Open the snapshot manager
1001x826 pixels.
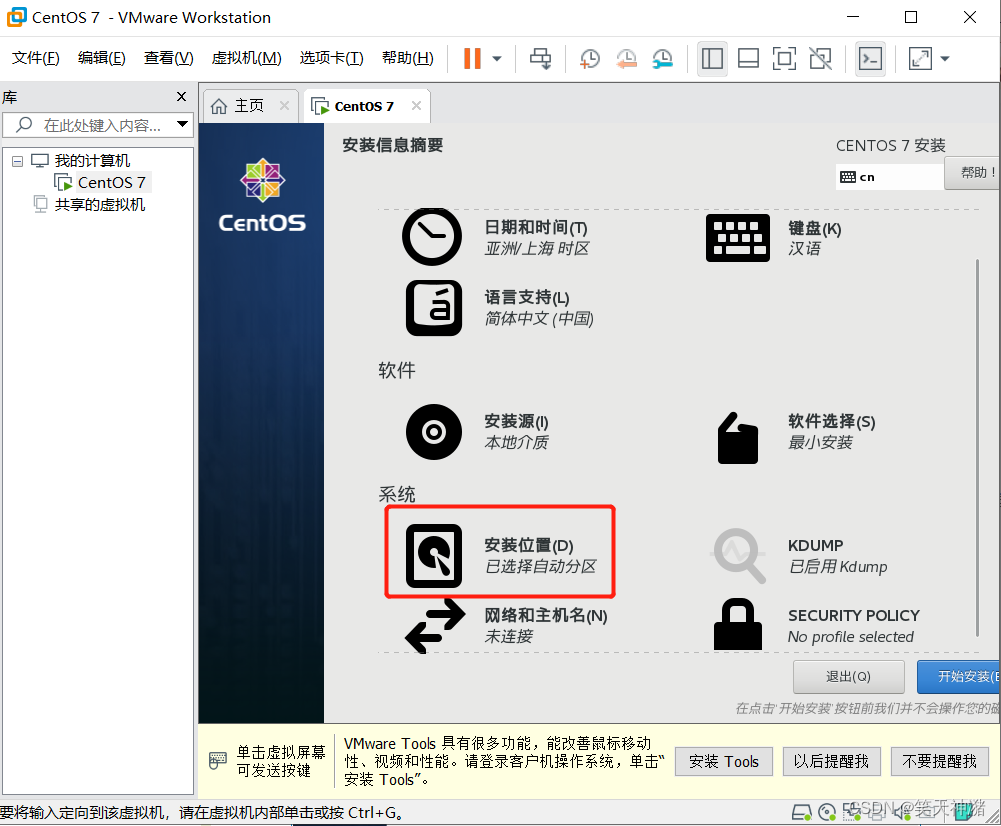pyautogui.click(x=663, y=59)
